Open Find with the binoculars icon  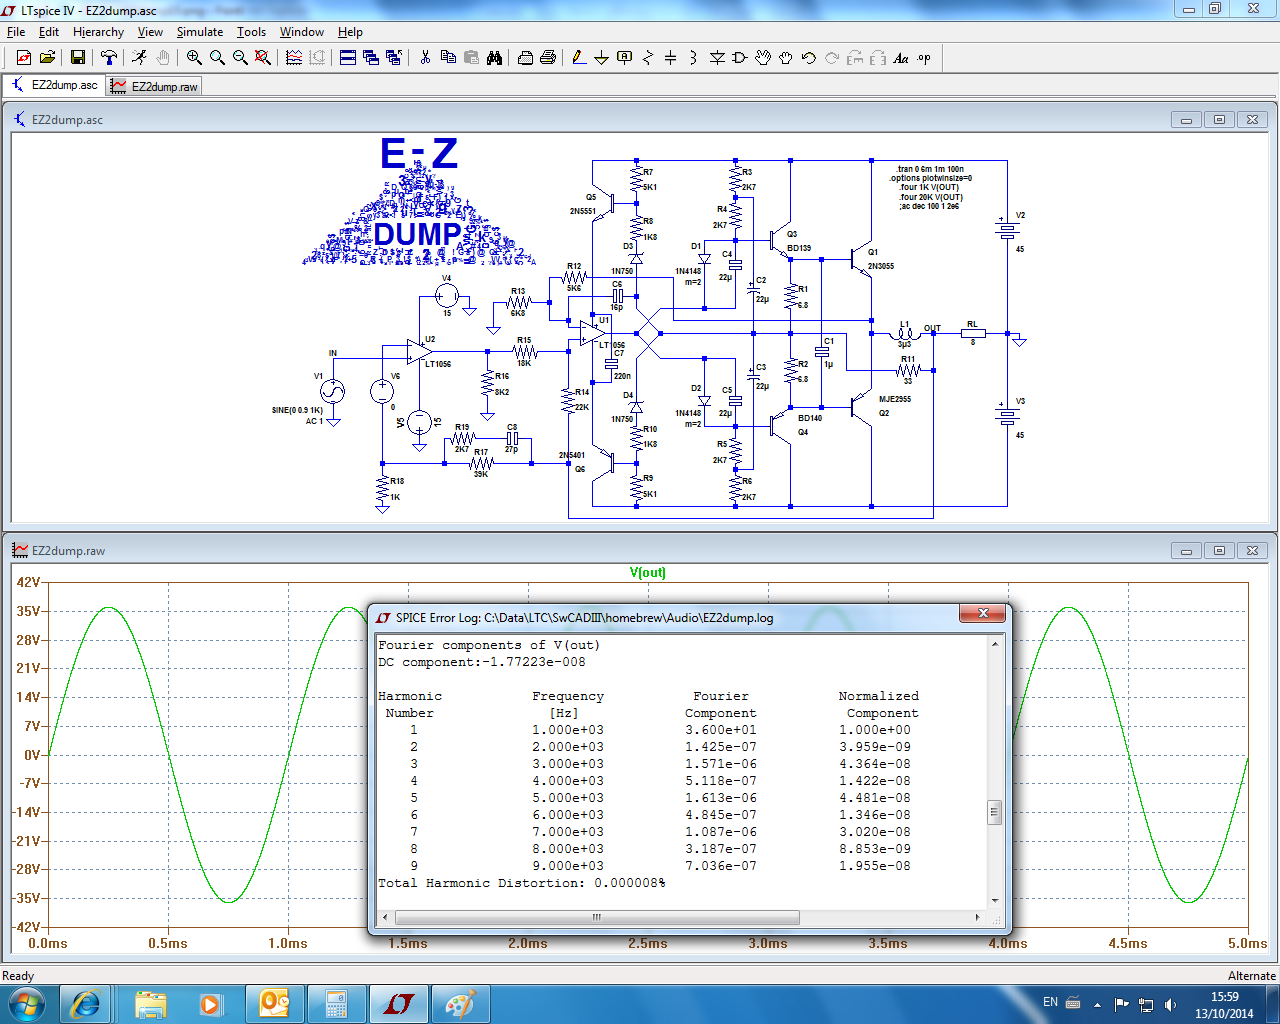[494, 58]
